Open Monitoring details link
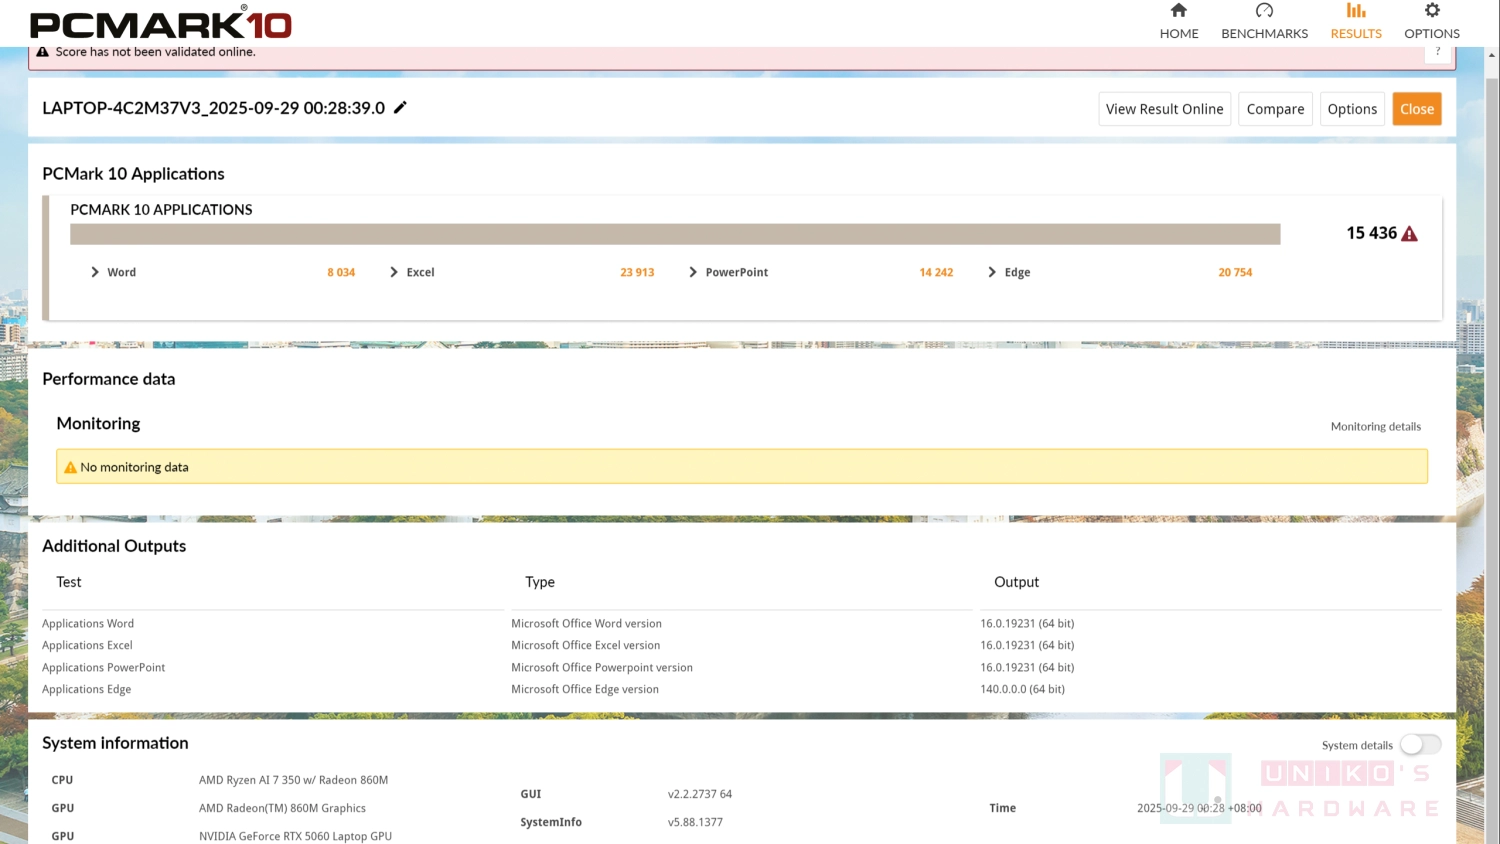Viewport: 1500px width, 844px height. 1375,427
